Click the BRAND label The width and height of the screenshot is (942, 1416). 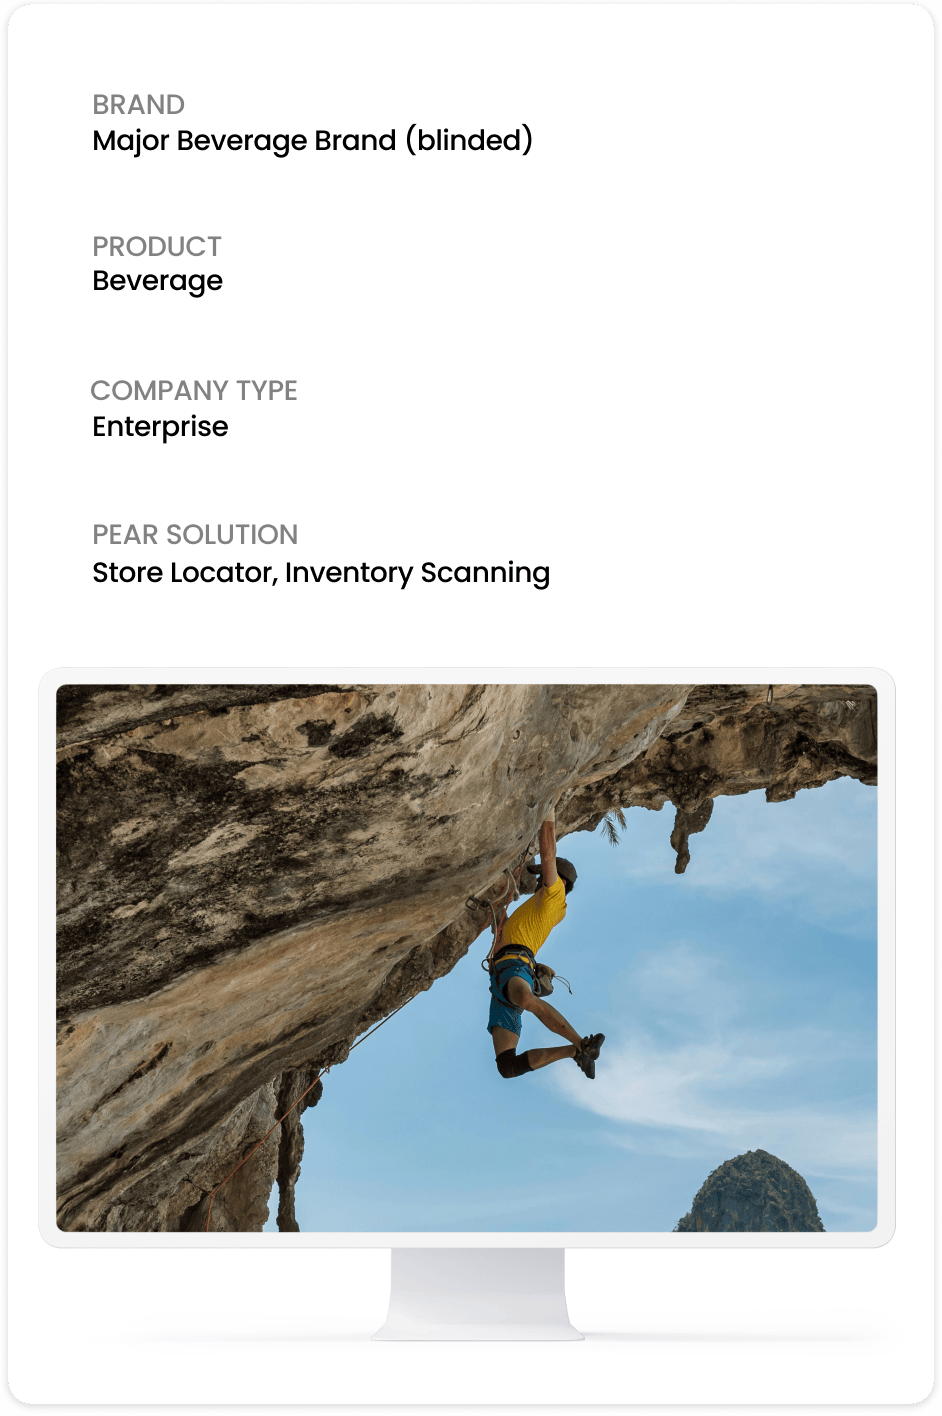pyautogui.click(x=138, y=105)
